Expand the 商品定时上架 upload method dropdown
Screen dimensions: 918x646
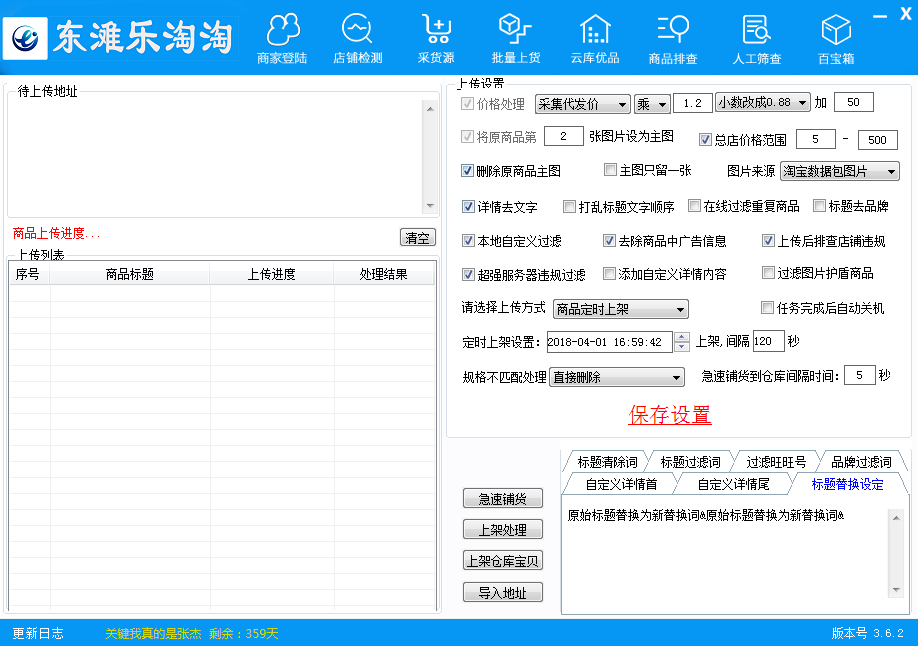(x=621, y=309)
